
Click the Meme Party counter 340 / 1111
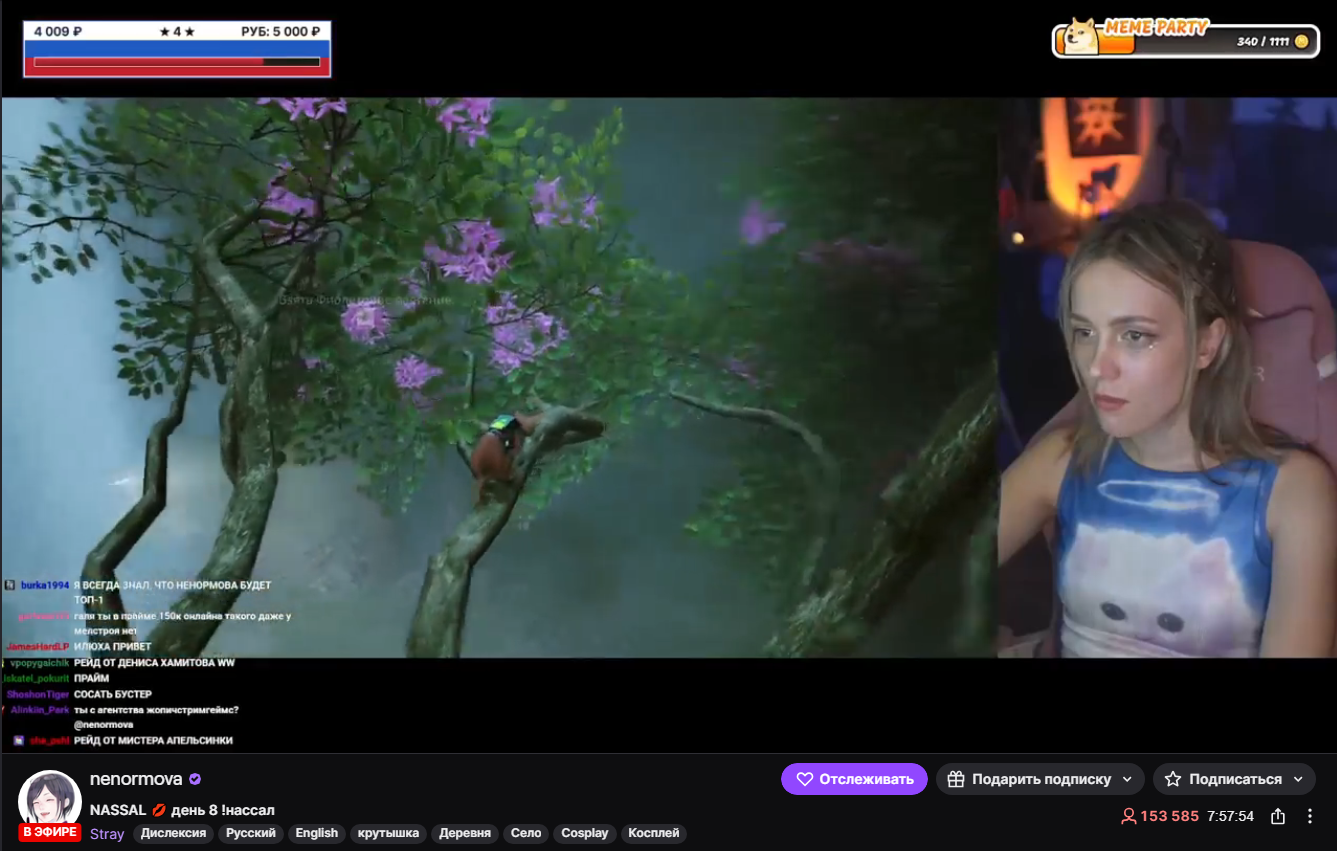tap(1263, 42)
